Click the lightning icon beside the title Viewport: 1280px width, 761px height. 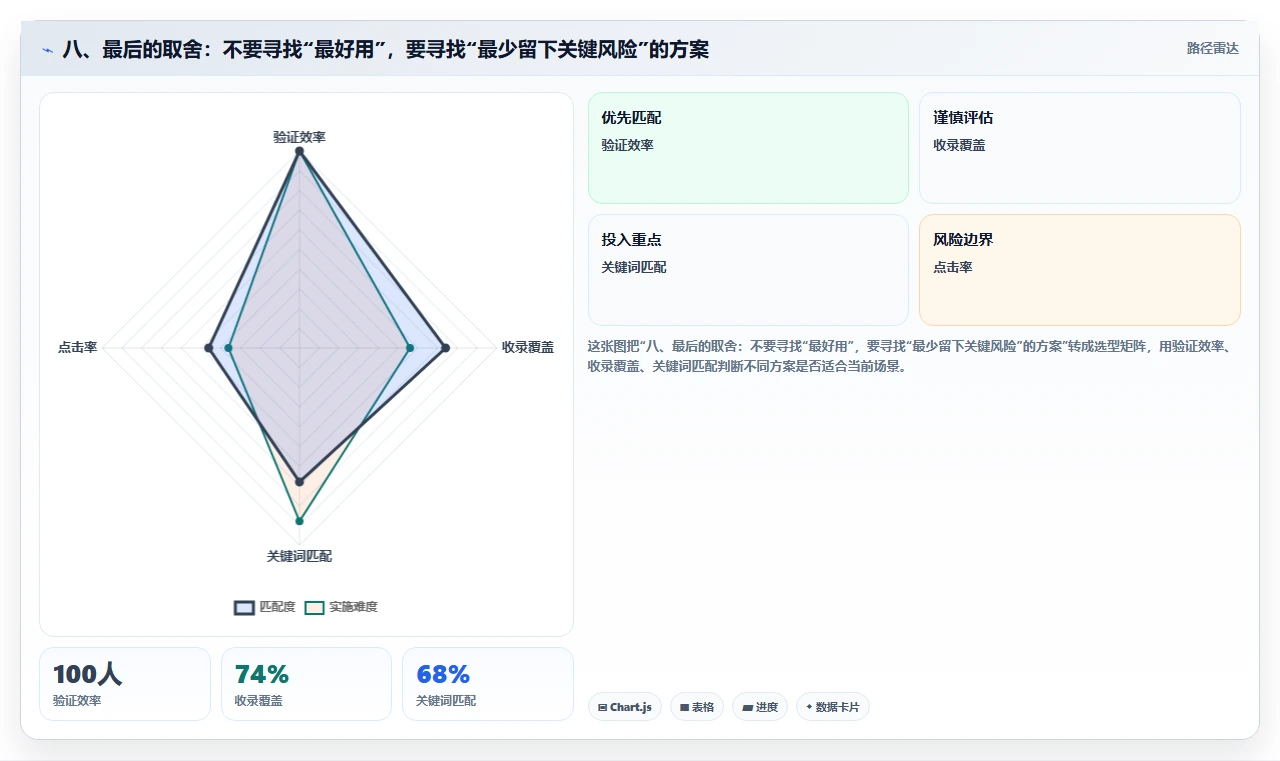click(x=48, y=50)
